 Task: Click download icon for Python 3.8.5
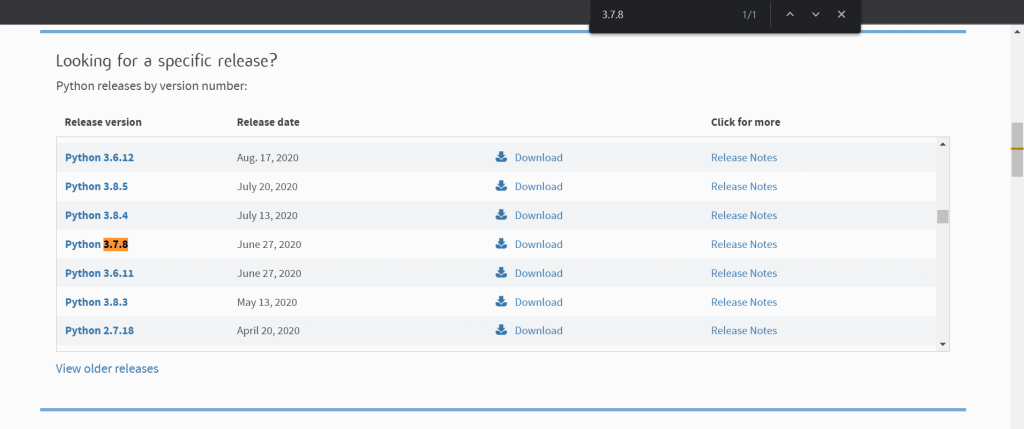501,185
